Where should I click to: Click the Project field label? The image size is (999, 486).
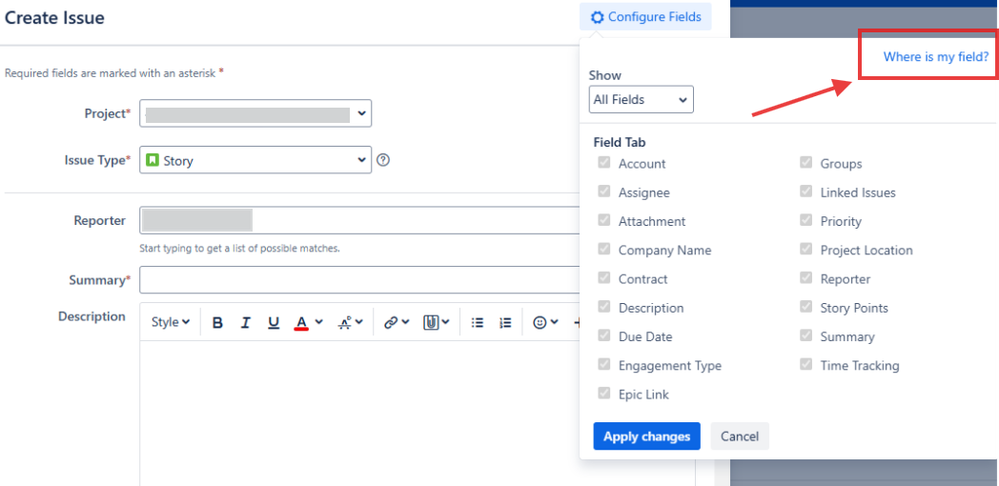(x=108, y=113)
